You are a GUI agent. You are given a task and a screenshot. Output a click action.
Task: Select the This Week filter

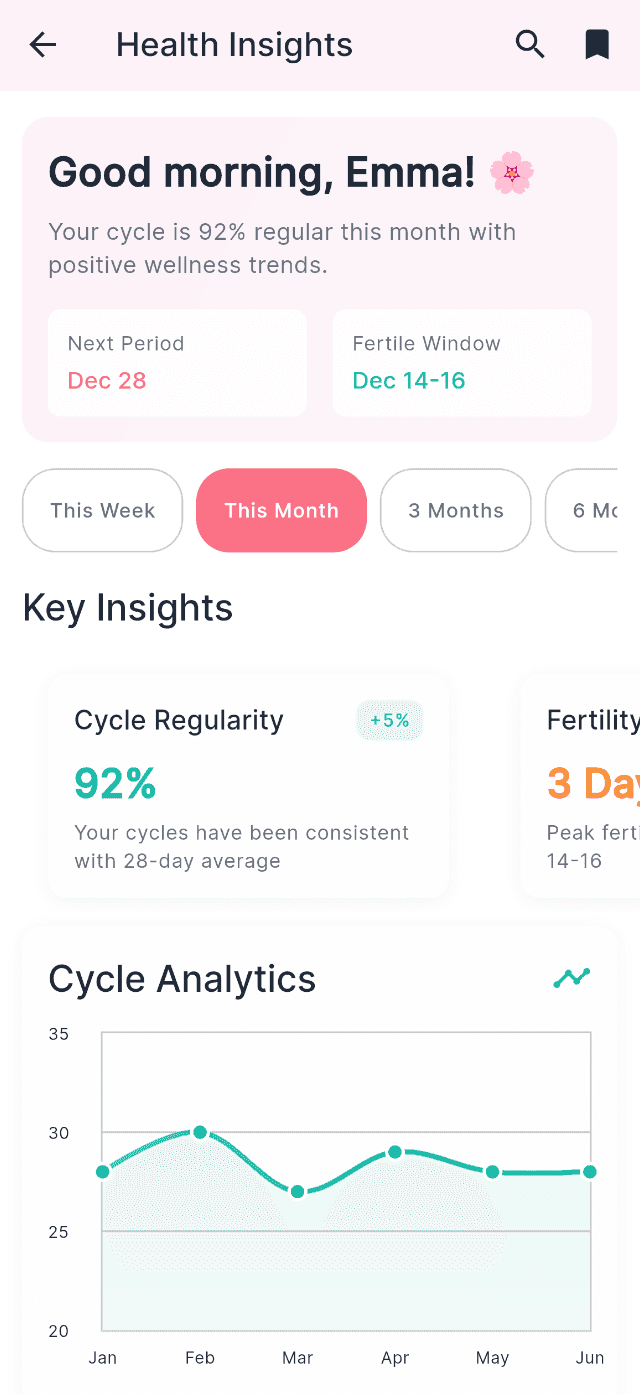pos(102,510)
